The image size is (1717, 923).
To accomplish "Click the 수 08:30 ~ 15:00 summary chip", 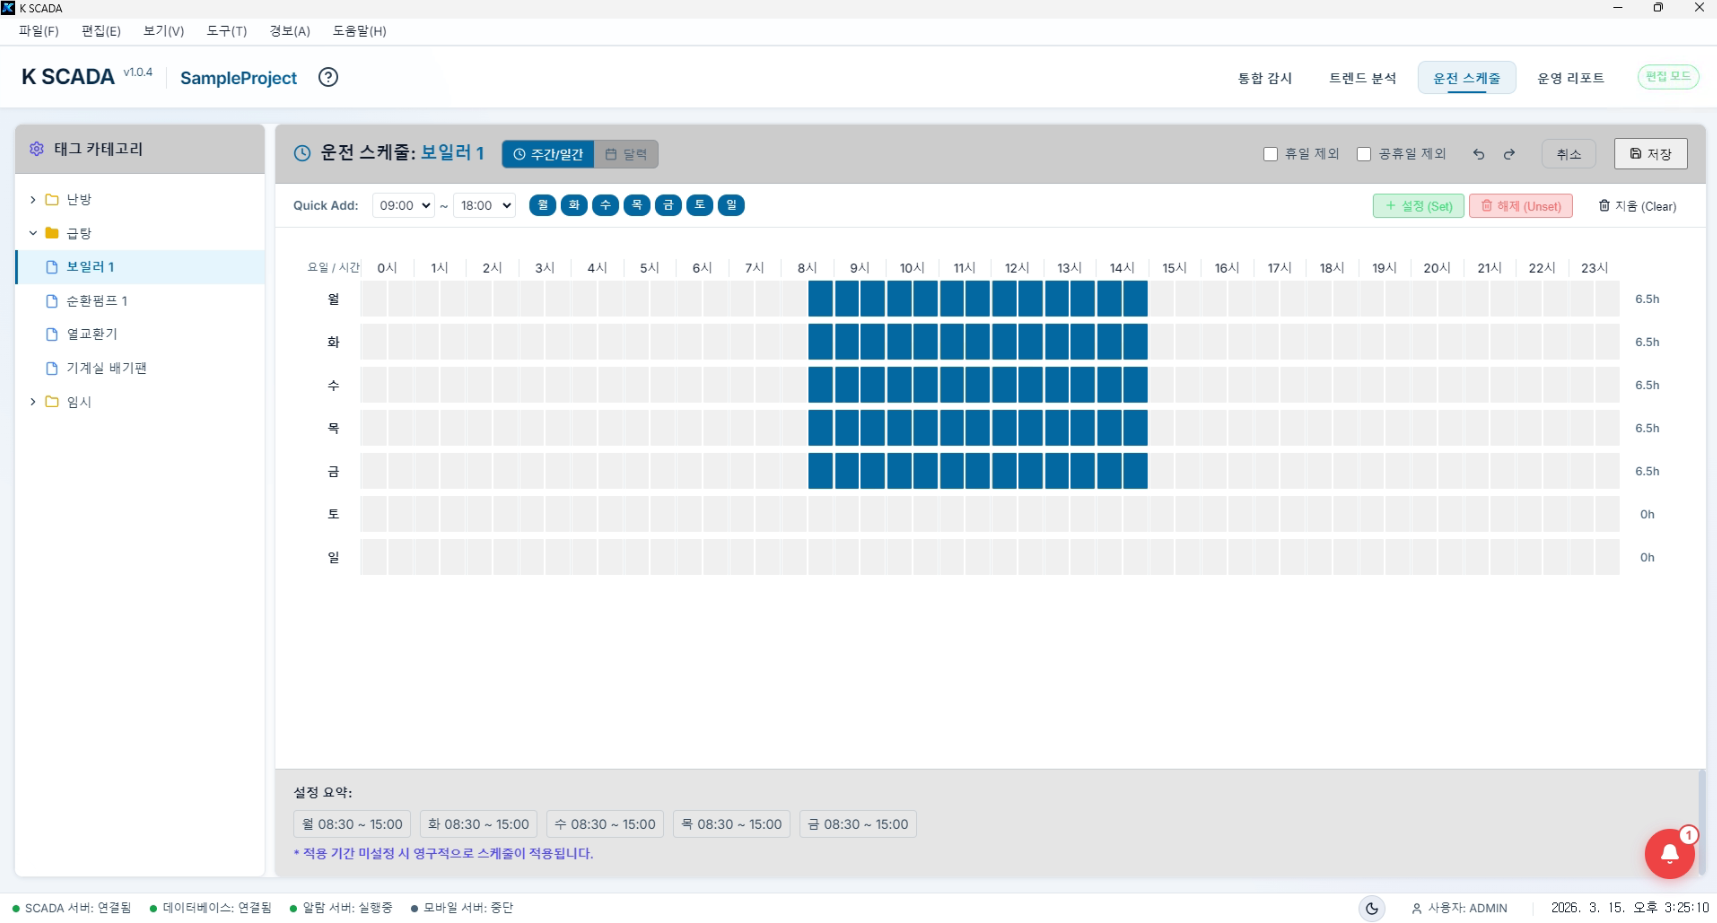I will pos(605,824).
